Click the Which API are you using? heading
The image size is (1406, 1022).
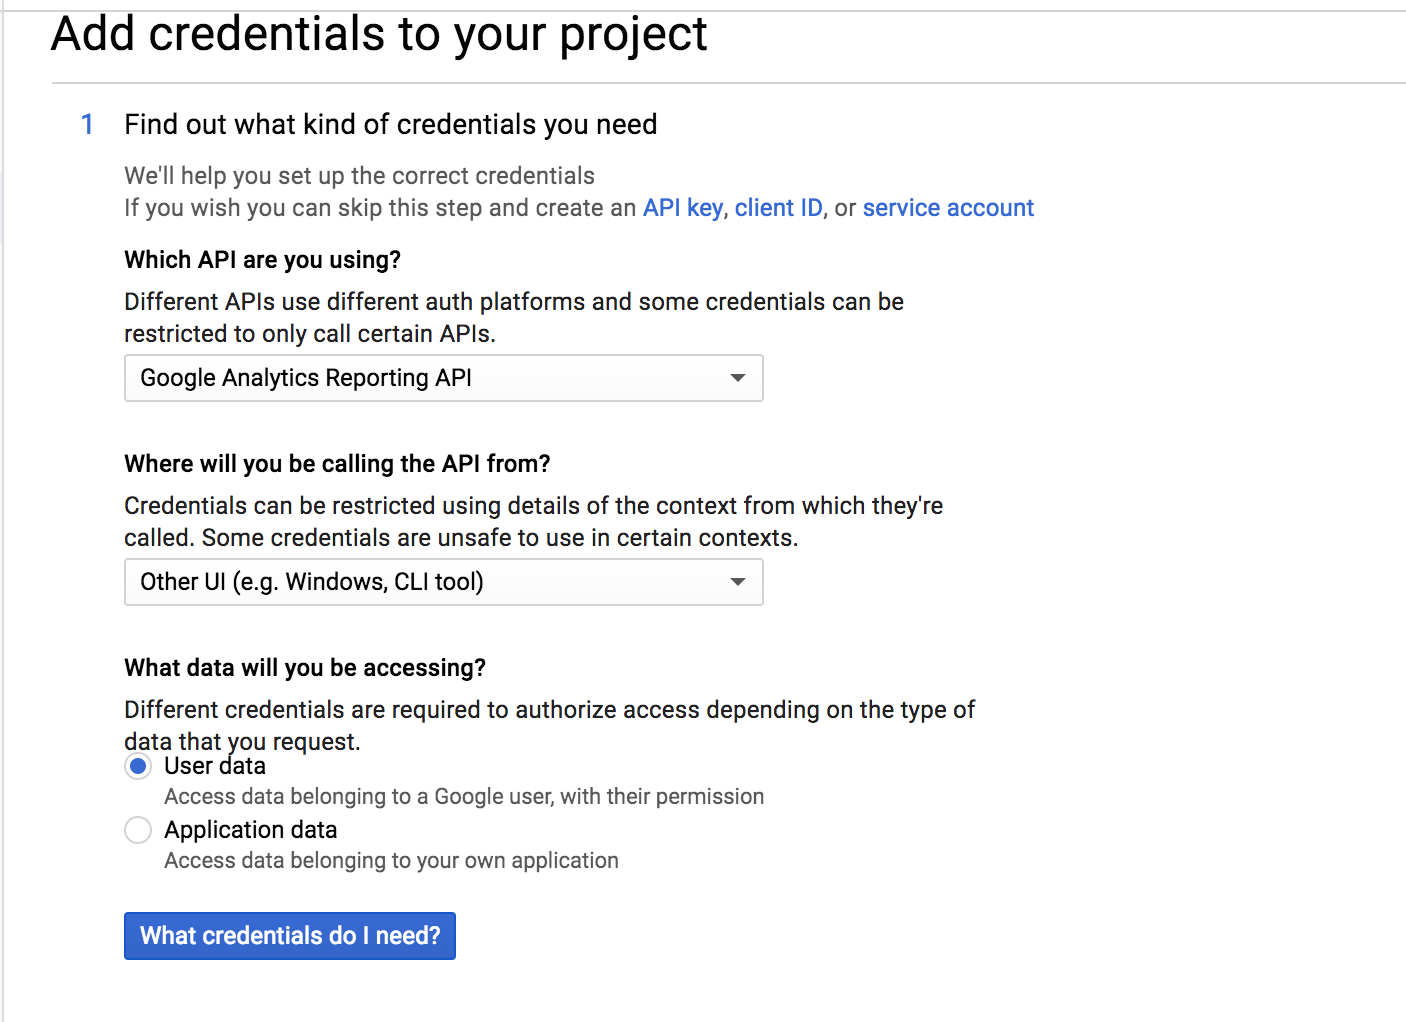[262, 260]
